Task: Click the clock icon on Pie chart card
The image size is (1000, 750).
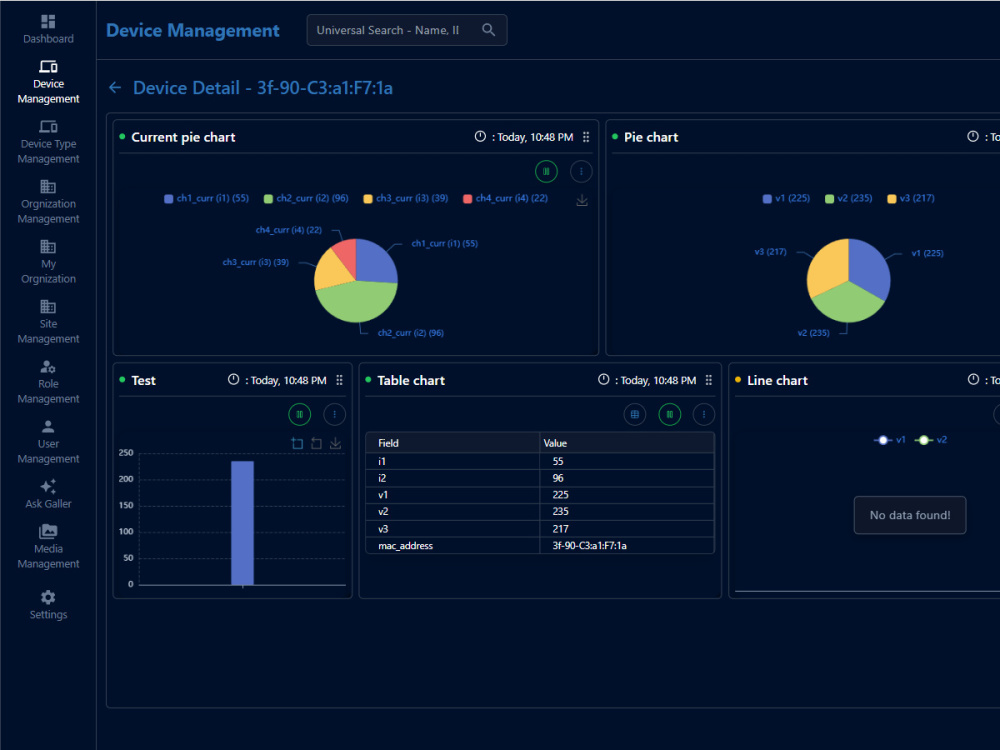Action: pos(973,136)
